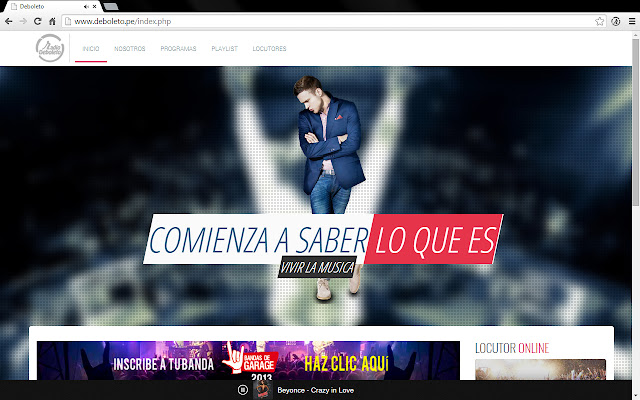
Task: Click the browser back arrow
Action: coord(9,21)
